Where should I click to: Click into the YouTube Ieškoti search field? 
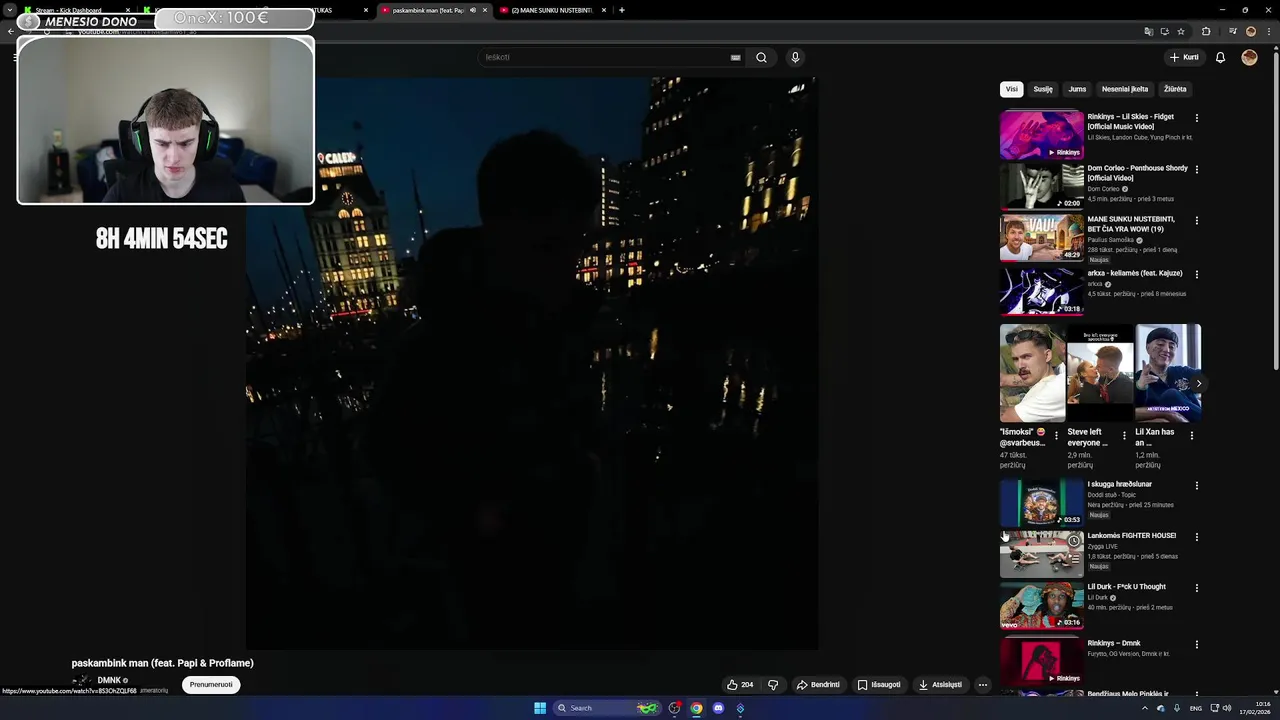605,57
